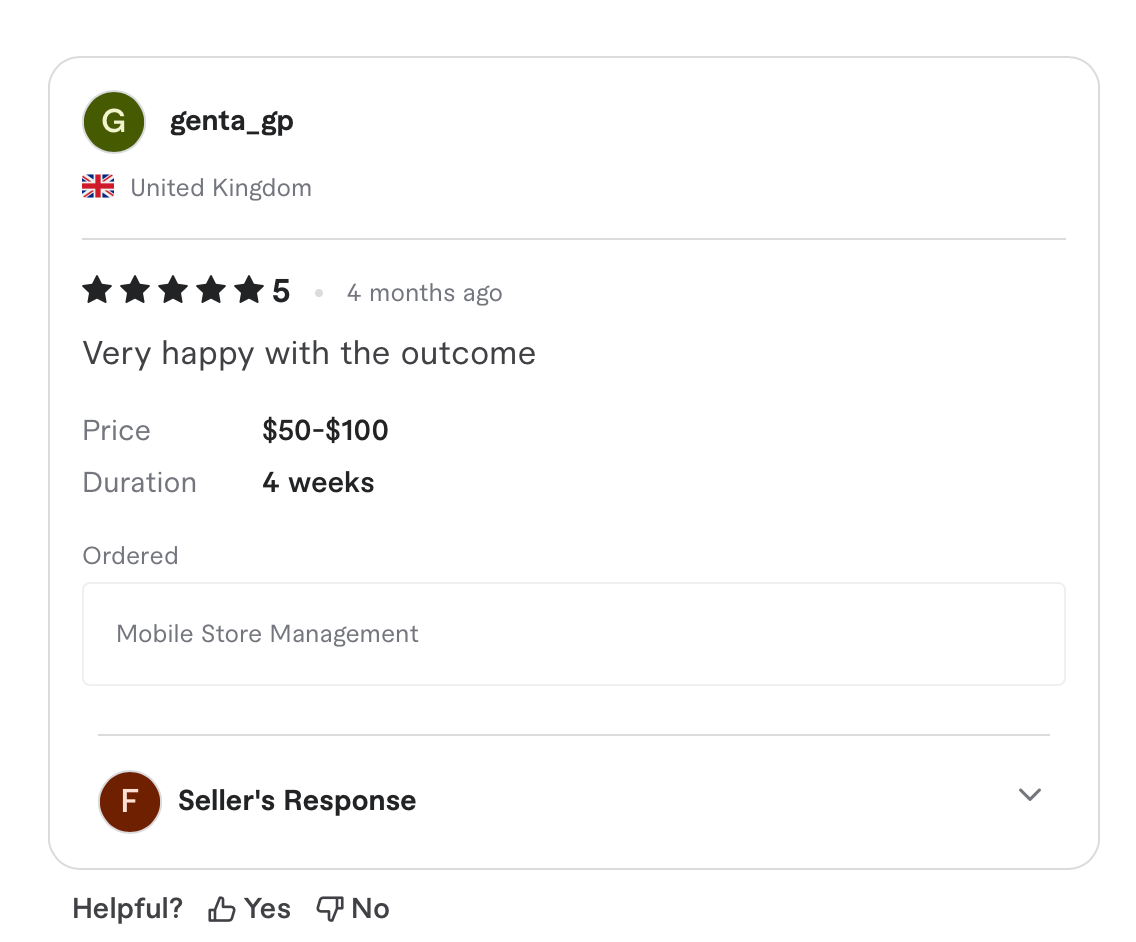The image size is (1136, 942).
Task: Select the fifth rating star
Action: click(248, 290)
